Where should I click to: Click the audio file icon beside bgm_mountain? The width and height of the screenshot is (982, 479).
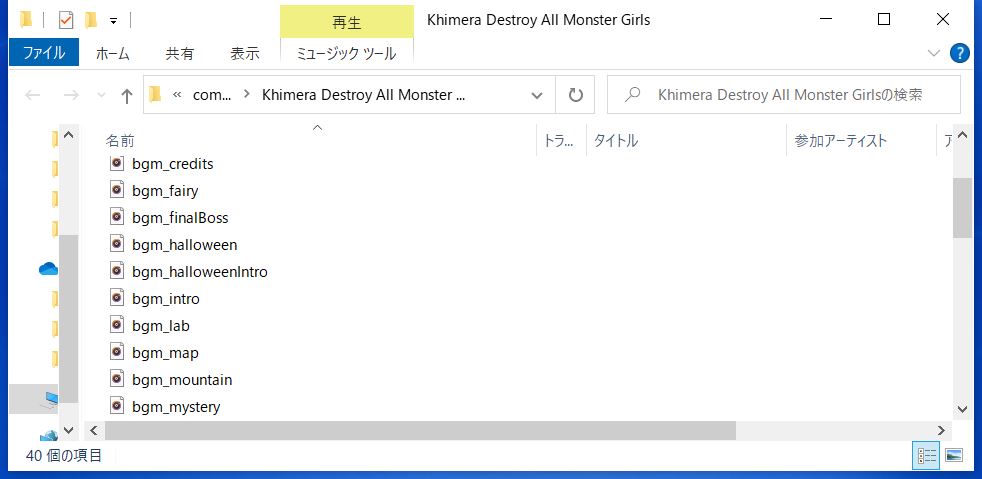[116, 379]
